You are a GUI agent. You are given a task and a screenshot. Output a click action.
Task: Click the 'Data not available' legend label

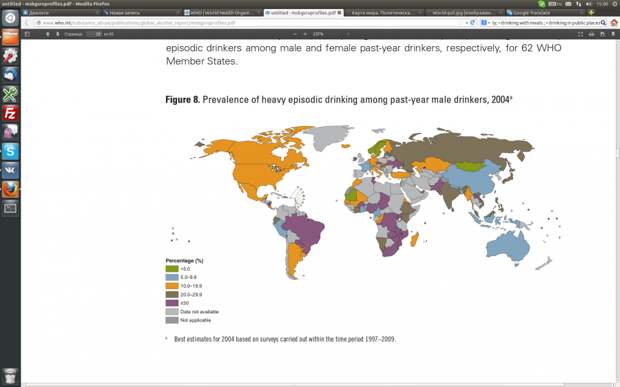pos(199,312)
